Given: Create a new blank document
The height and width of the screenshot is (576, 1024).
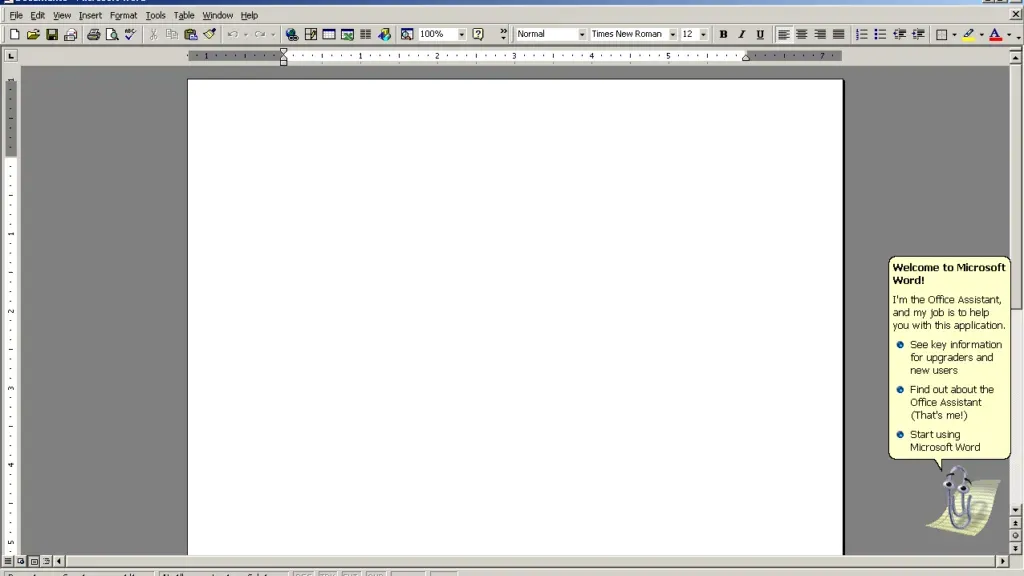Looking at the screenshot, I should coord(14,35).
